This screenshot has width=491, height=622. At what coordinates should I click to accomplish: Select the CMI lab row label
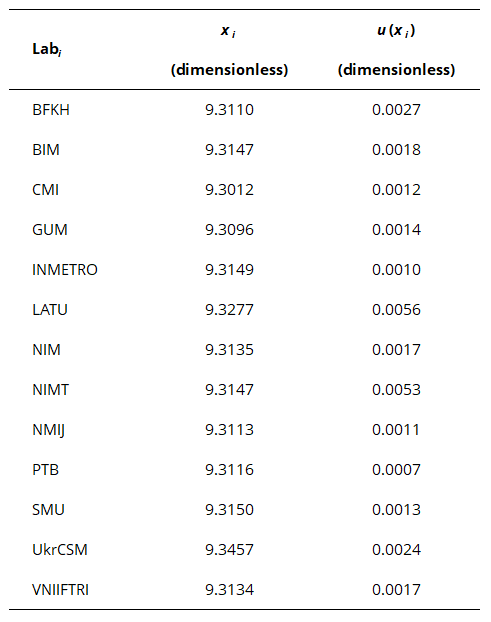46,190
